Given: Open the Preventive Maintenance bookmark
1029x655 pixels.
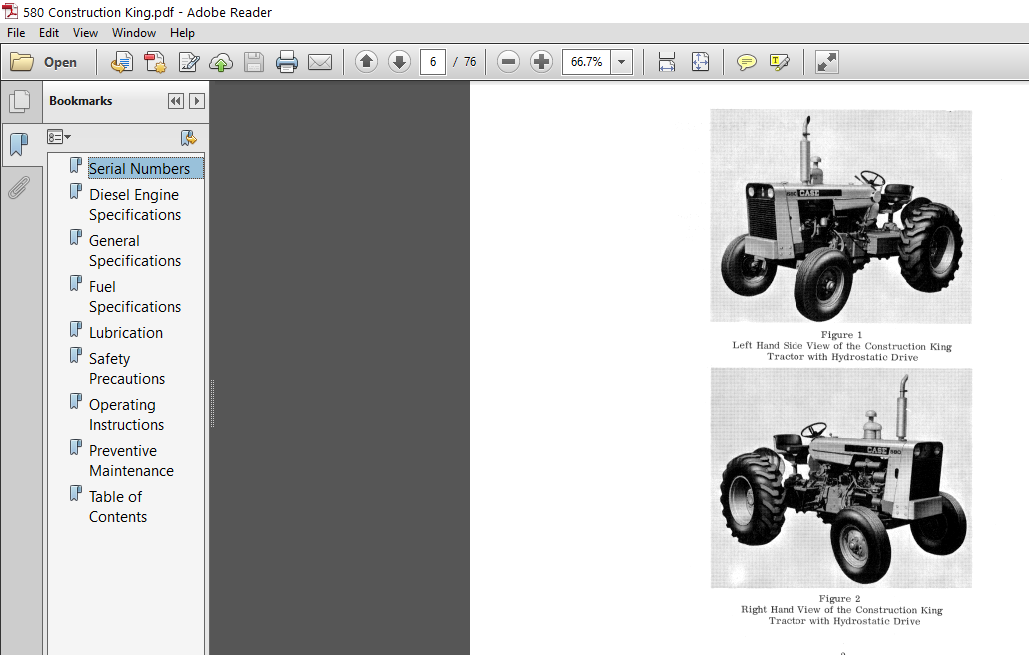Looking at the screenshot, I should (x=131, y=461).
